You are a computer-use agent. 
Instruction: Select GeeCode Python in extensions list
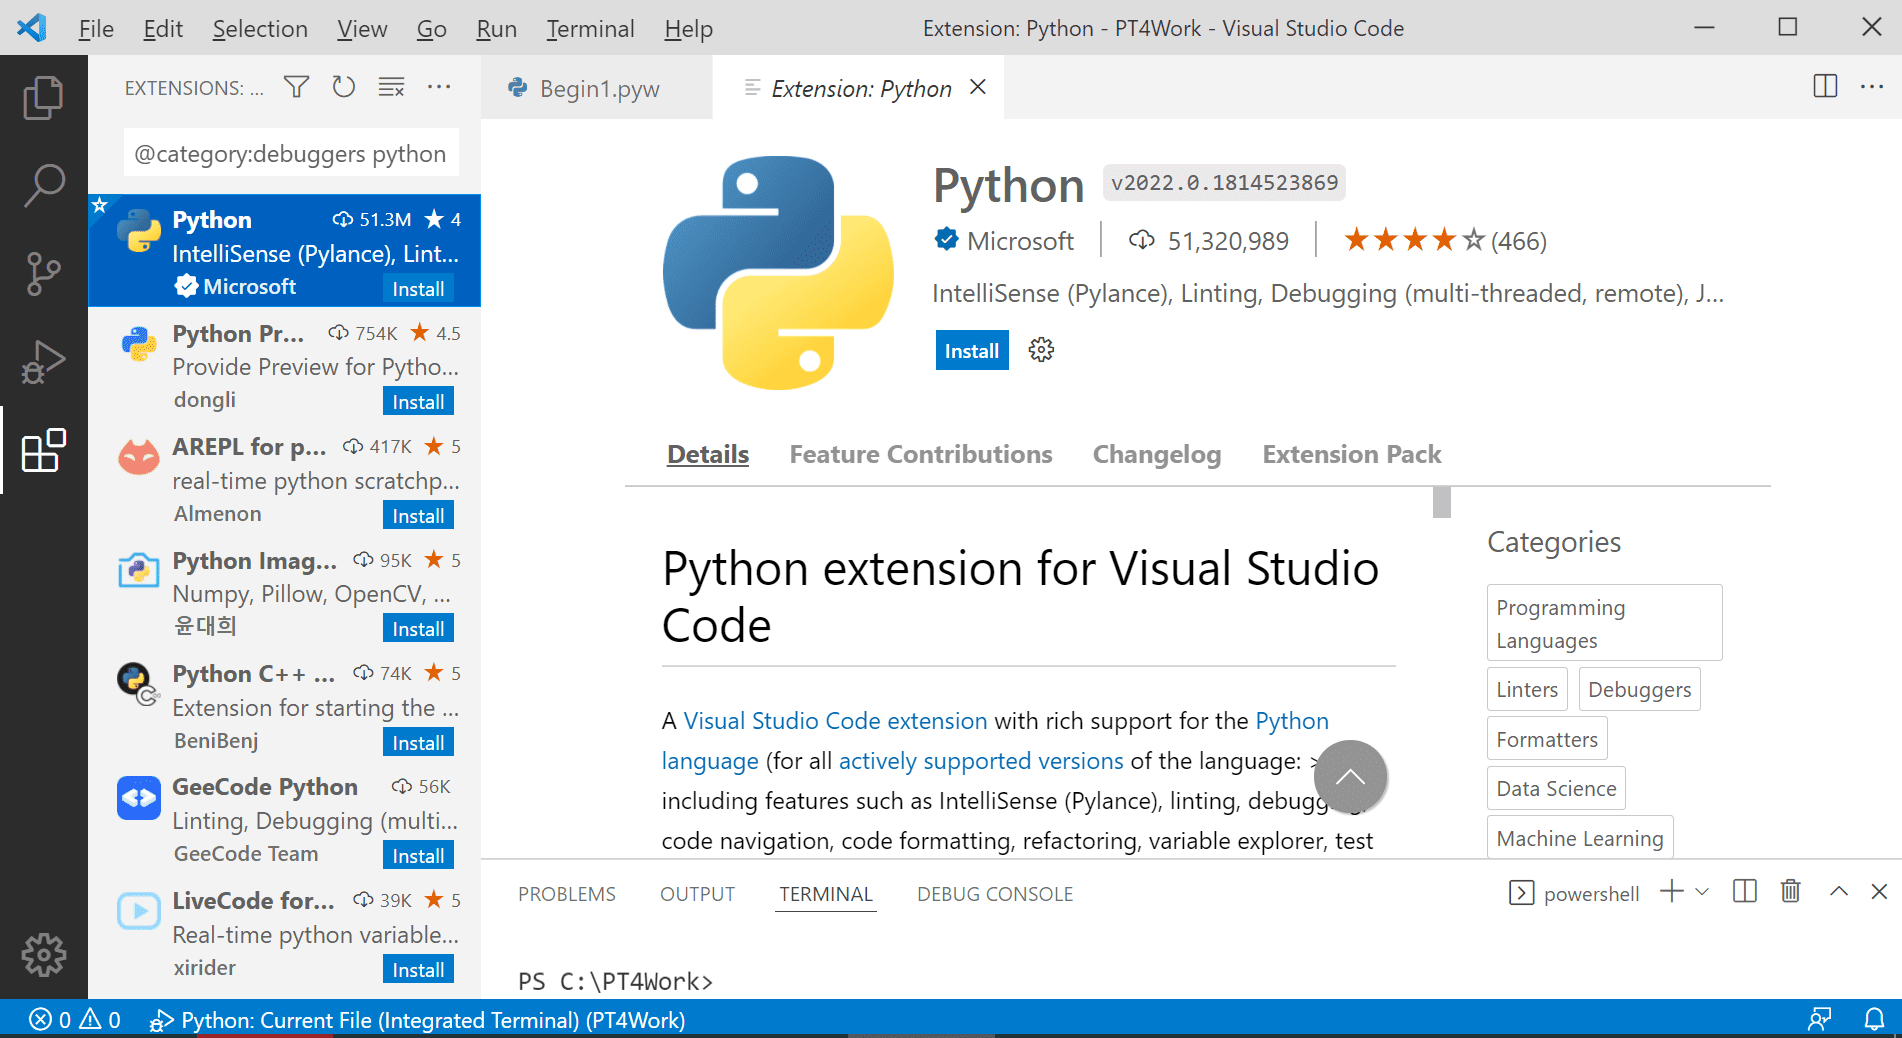(x=284, y=820)
